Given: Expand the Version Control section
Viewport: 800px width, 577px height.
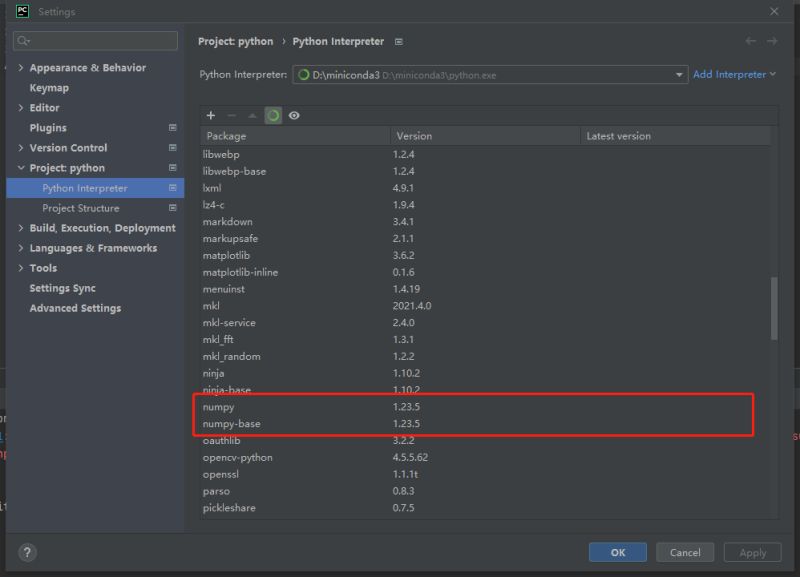Looking at the screenshot, I should [21, 147].
